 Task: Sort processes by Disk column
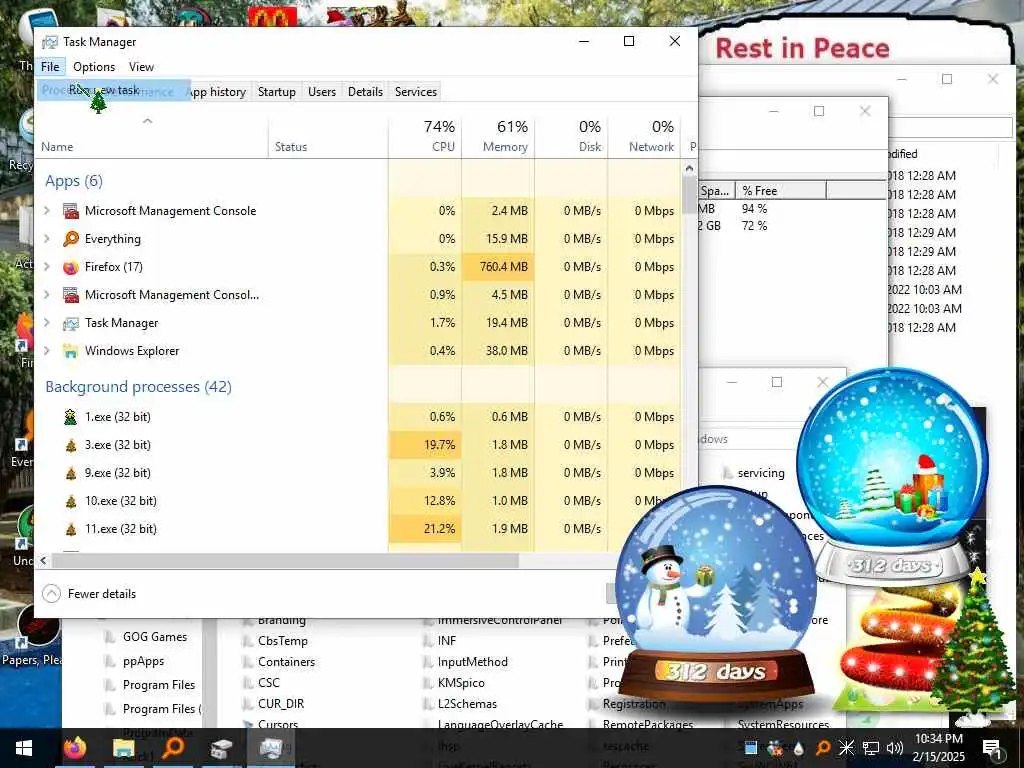click(571, 136)
